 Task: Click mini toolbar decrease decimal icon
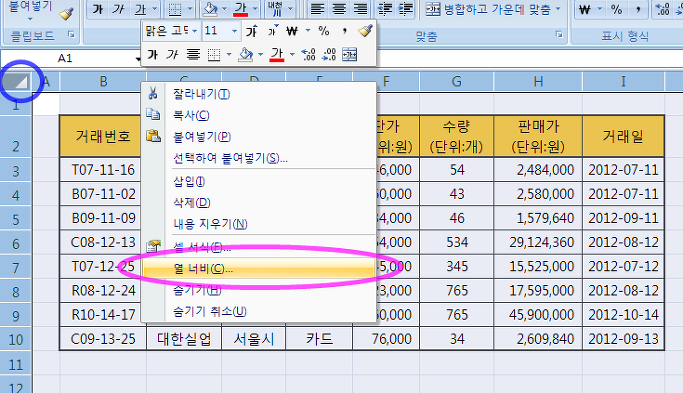click(x=329, y=54)
